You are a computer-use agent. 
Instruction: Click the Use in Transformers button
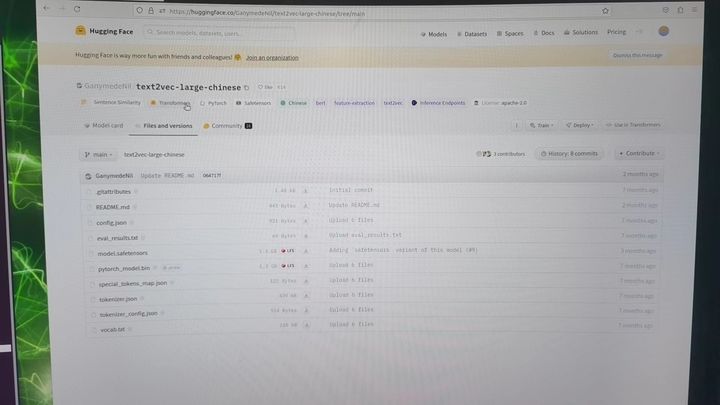point(632,125)
